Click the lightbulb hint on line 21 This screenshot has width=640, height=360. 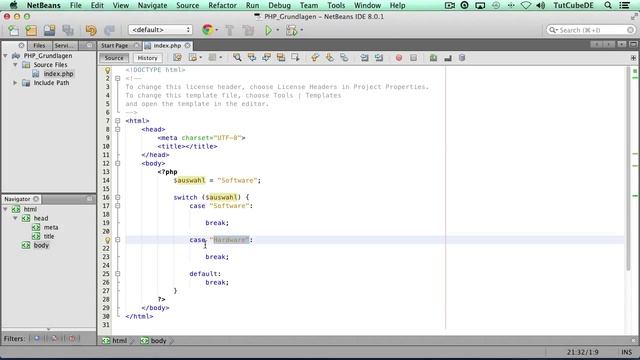(108, 240)
